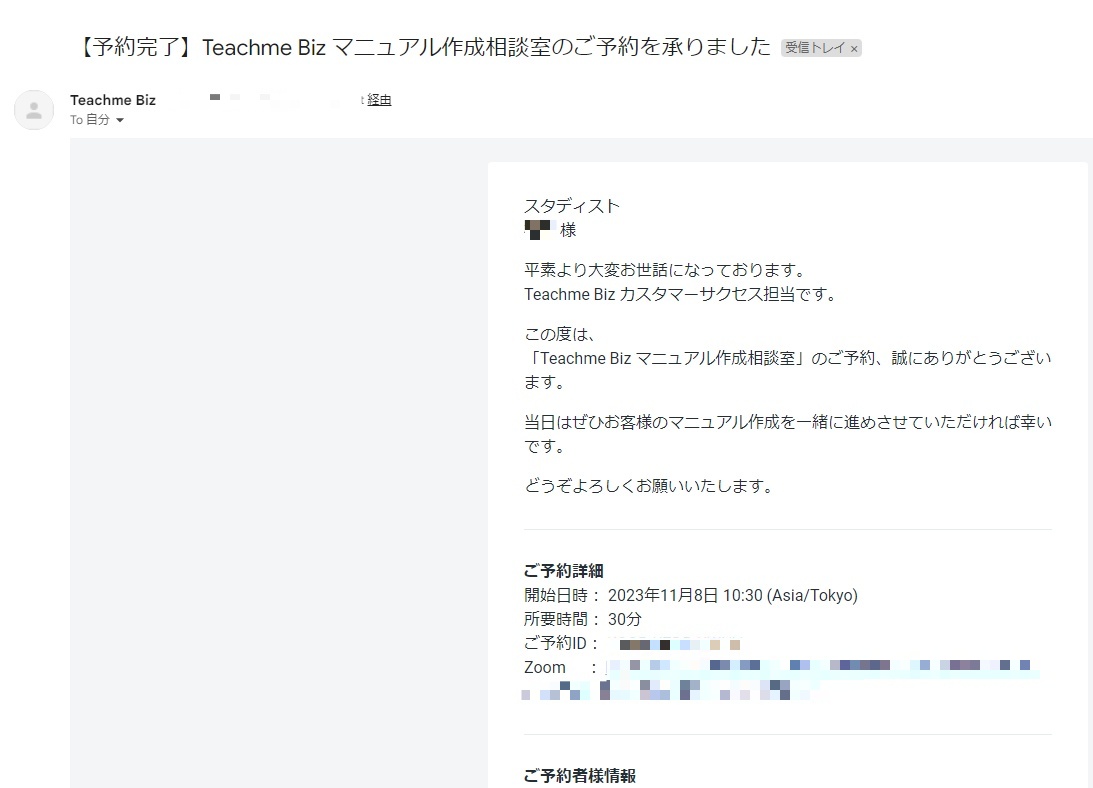Image resolution: width=1093 pixels, height=788 pixels.
Task: Remove the 受信トレイ label with its x
Action: tap(854, 48)
